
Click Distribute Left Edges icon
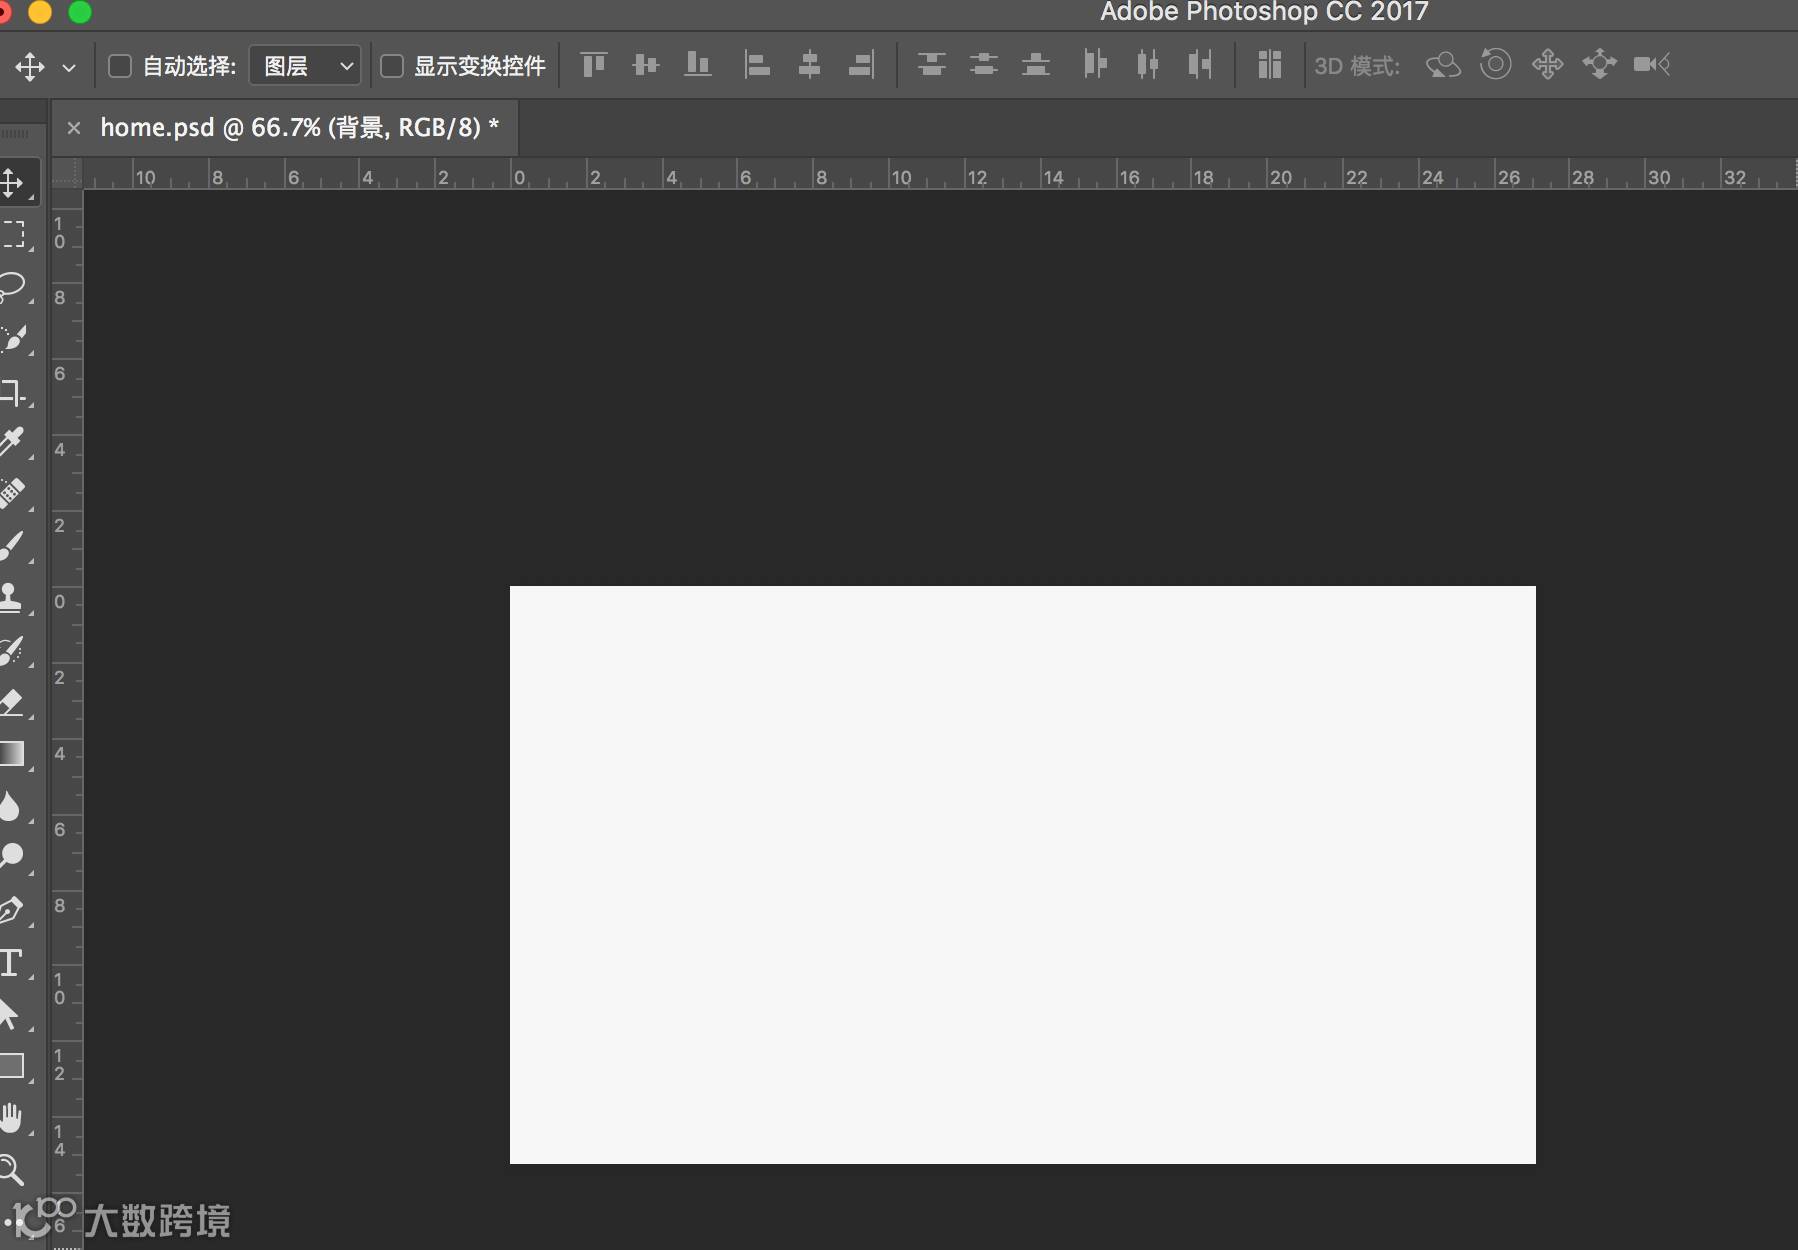pos(1095,65)
